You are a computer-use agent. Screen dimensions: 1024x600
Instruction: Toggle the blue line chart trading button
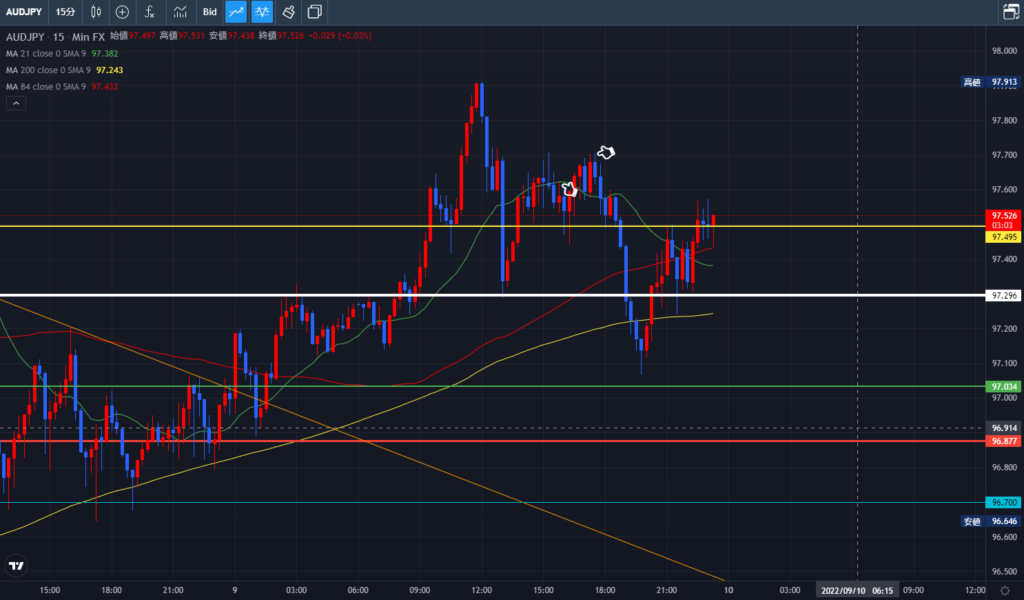tap(236, 12)
